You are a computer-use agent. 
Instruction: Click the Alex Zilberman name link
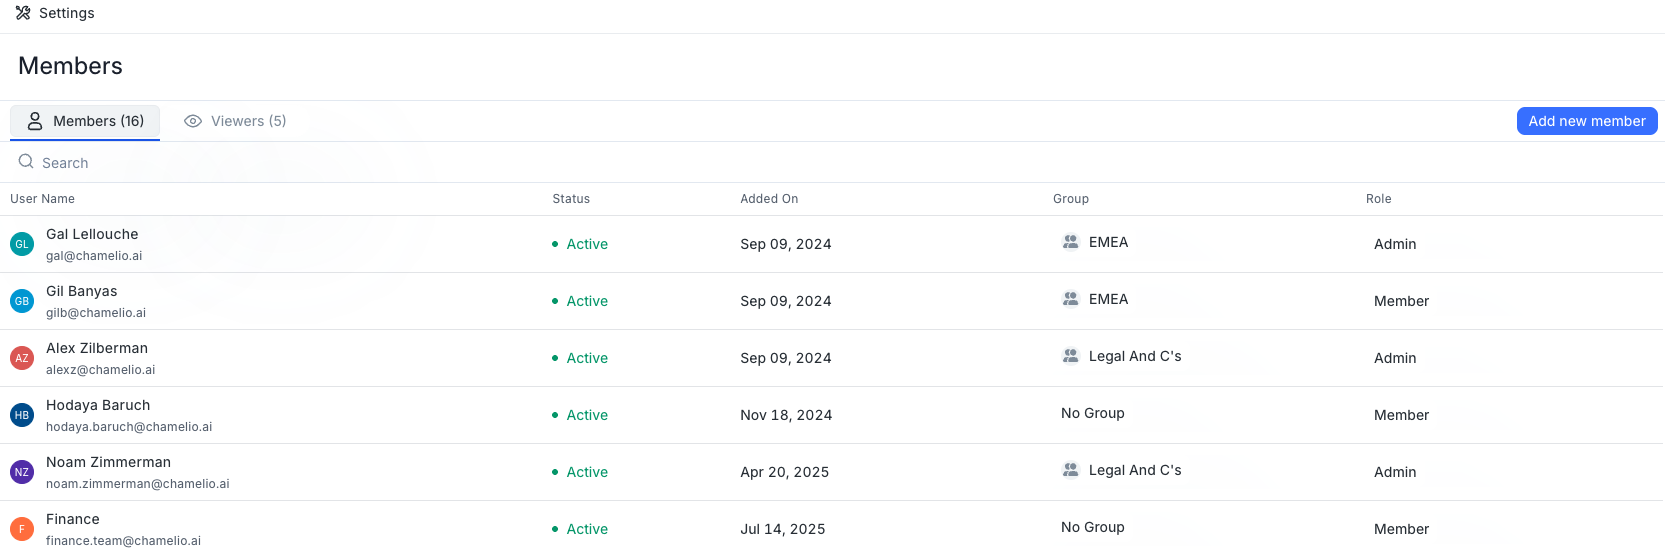97,348
